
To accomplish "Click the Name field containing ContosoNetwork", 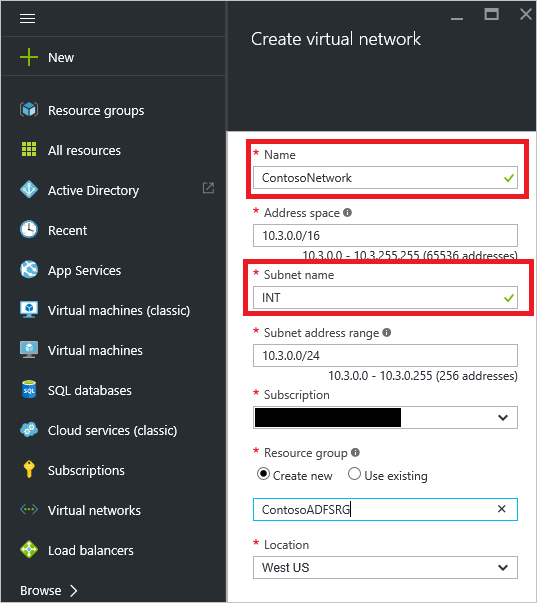I will point(385,177).
